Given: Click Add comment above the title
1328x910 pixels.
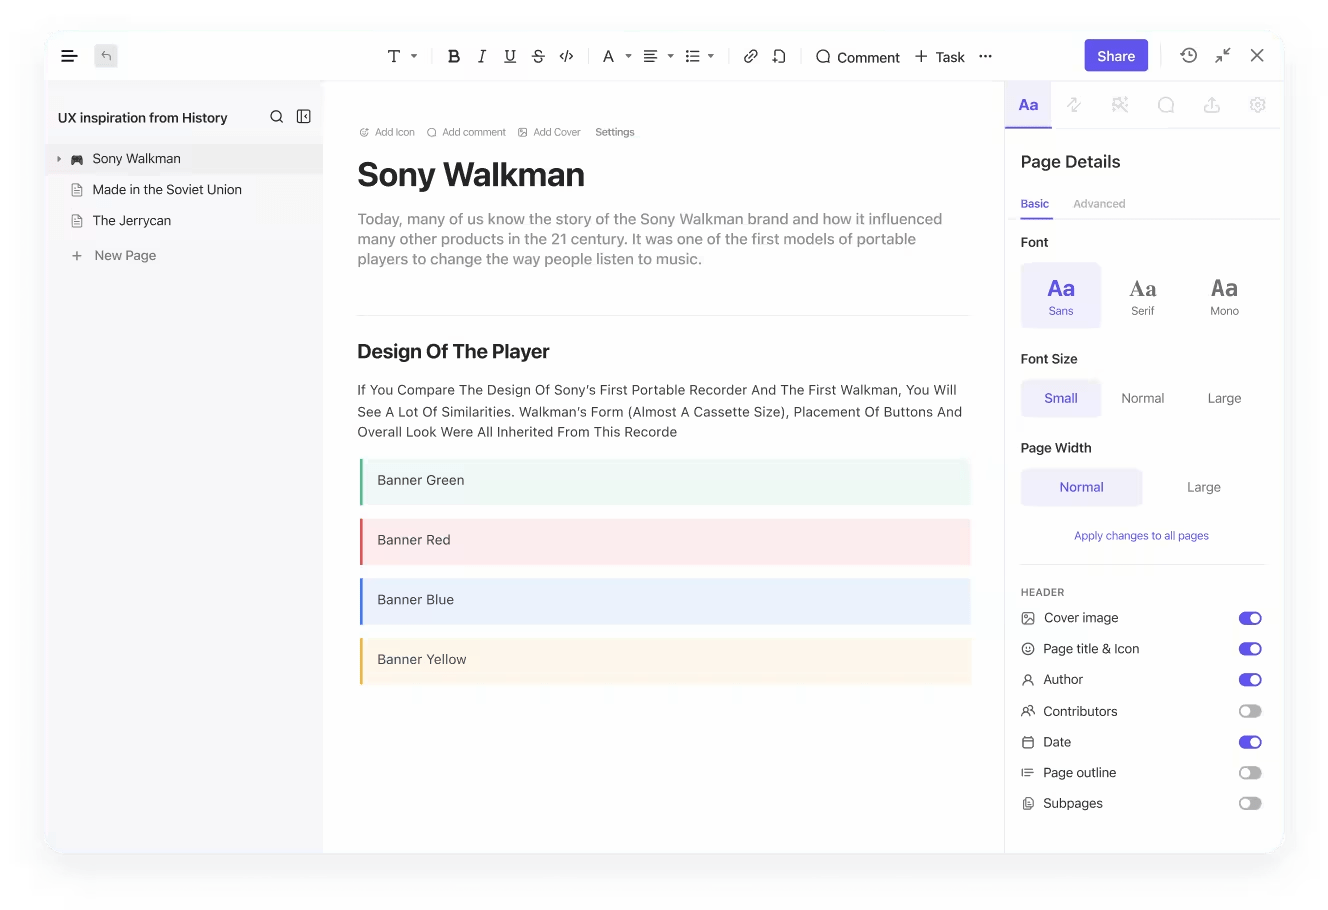Looking at the screenshot, I should pyautogui.click(x=466, y=132).
